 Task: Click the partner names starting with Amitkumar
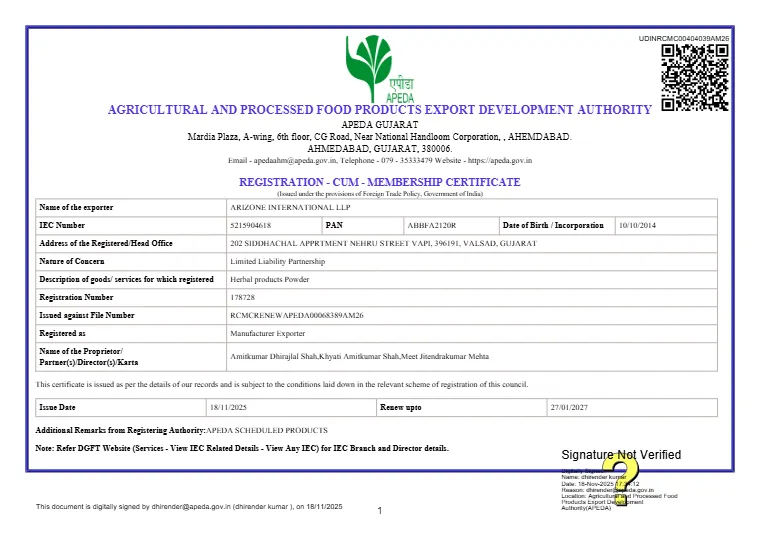coord(360,356)
